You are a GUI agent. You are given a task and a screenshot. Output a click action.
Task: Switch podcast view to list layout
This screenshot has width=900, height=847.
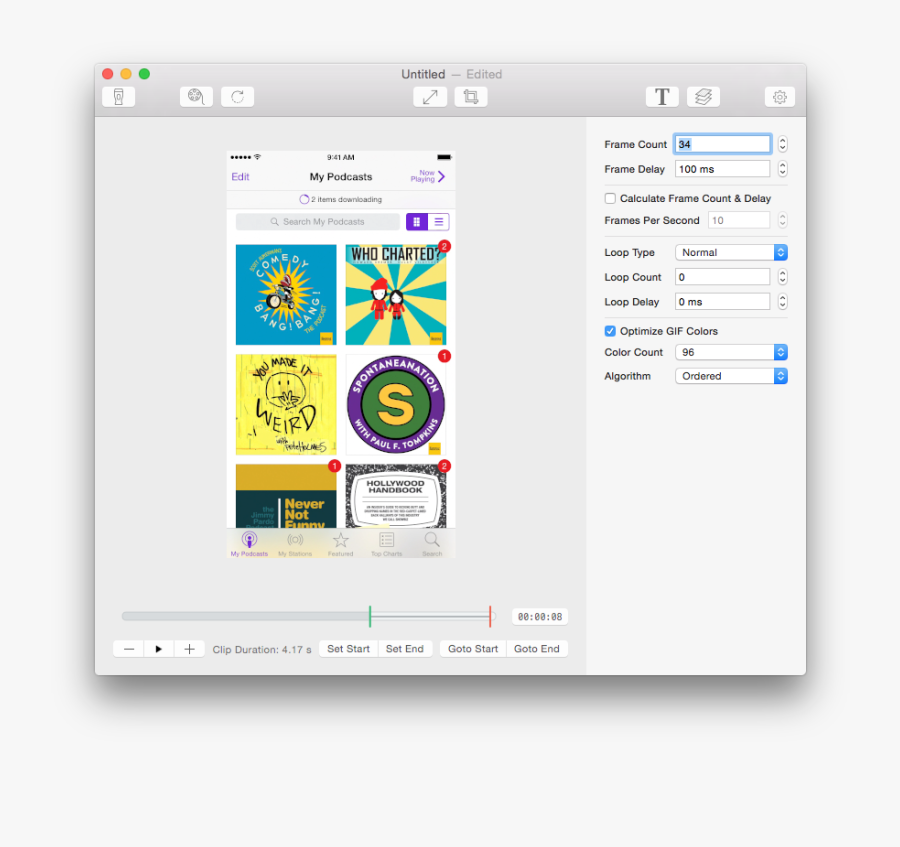pos(439,222)
